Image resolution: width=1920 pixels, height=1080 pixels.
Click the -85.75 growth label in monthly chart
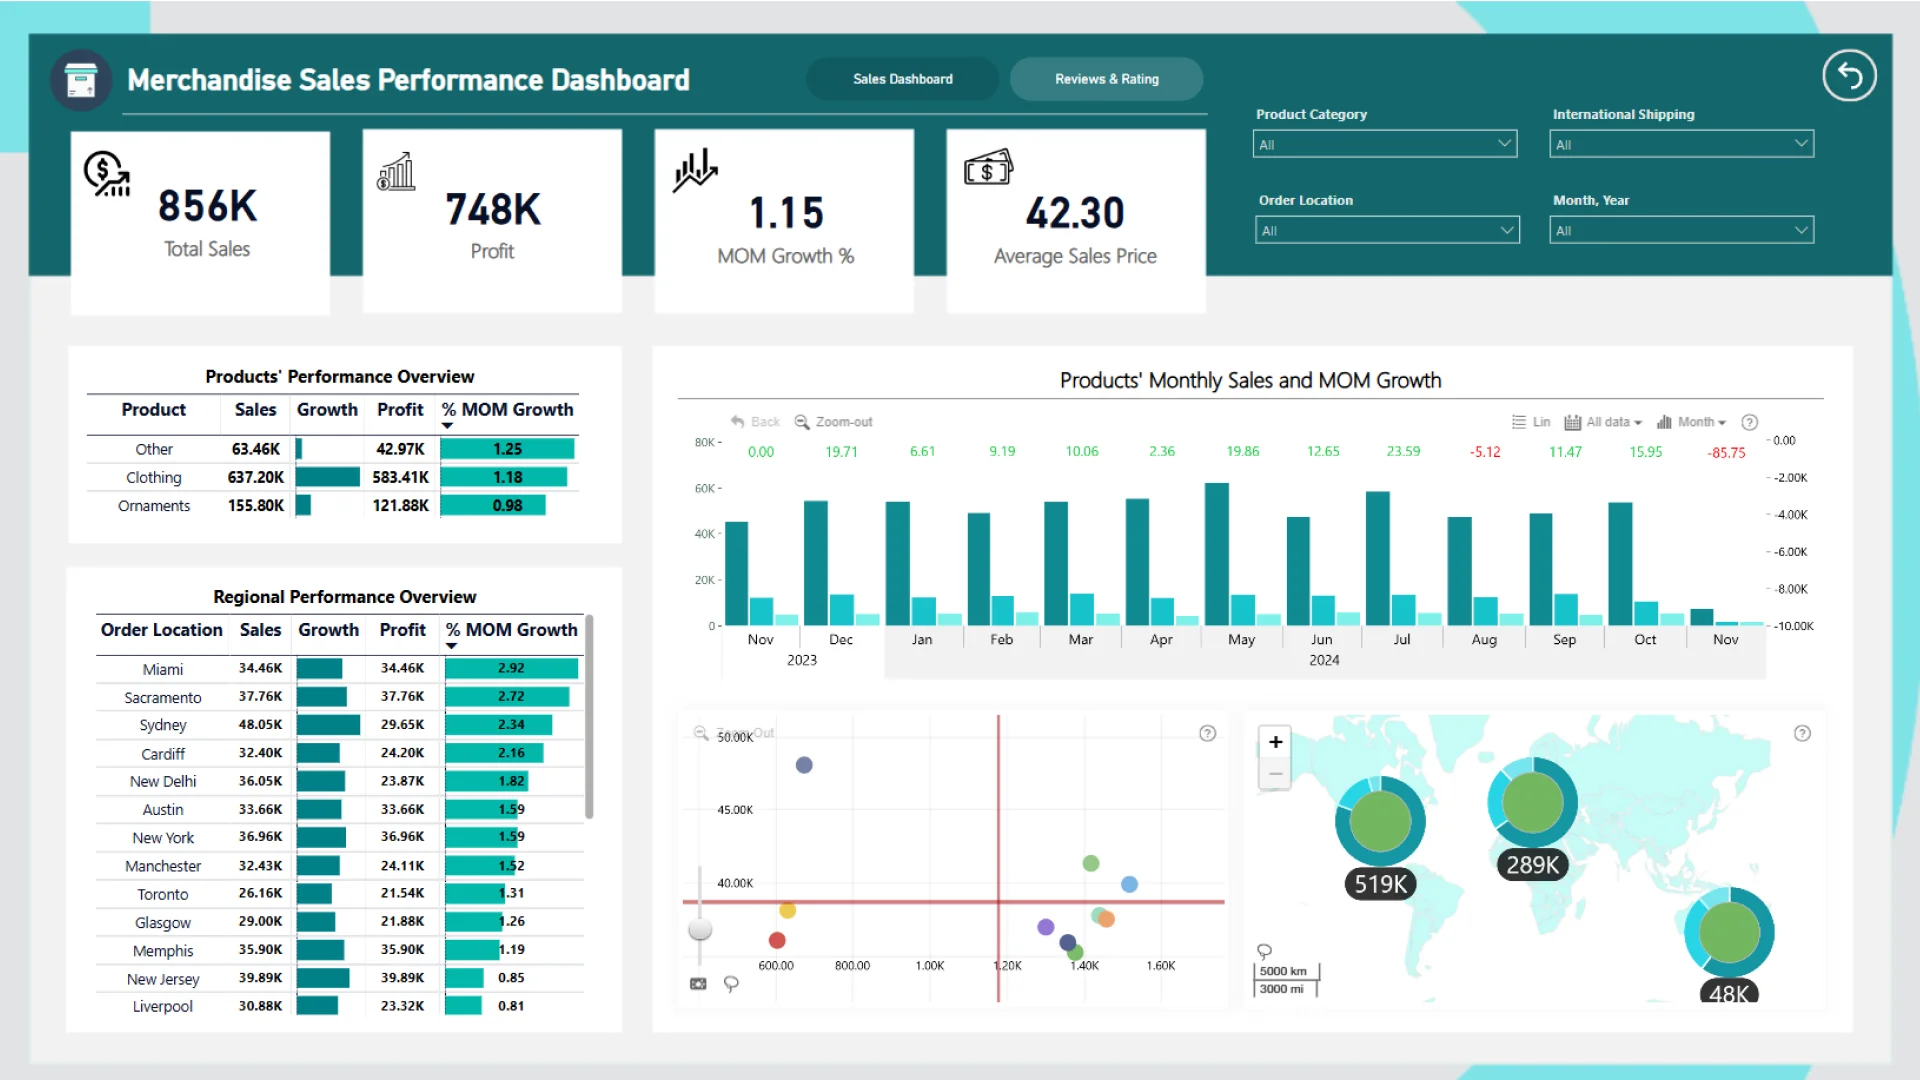(x=1726, y=453)
